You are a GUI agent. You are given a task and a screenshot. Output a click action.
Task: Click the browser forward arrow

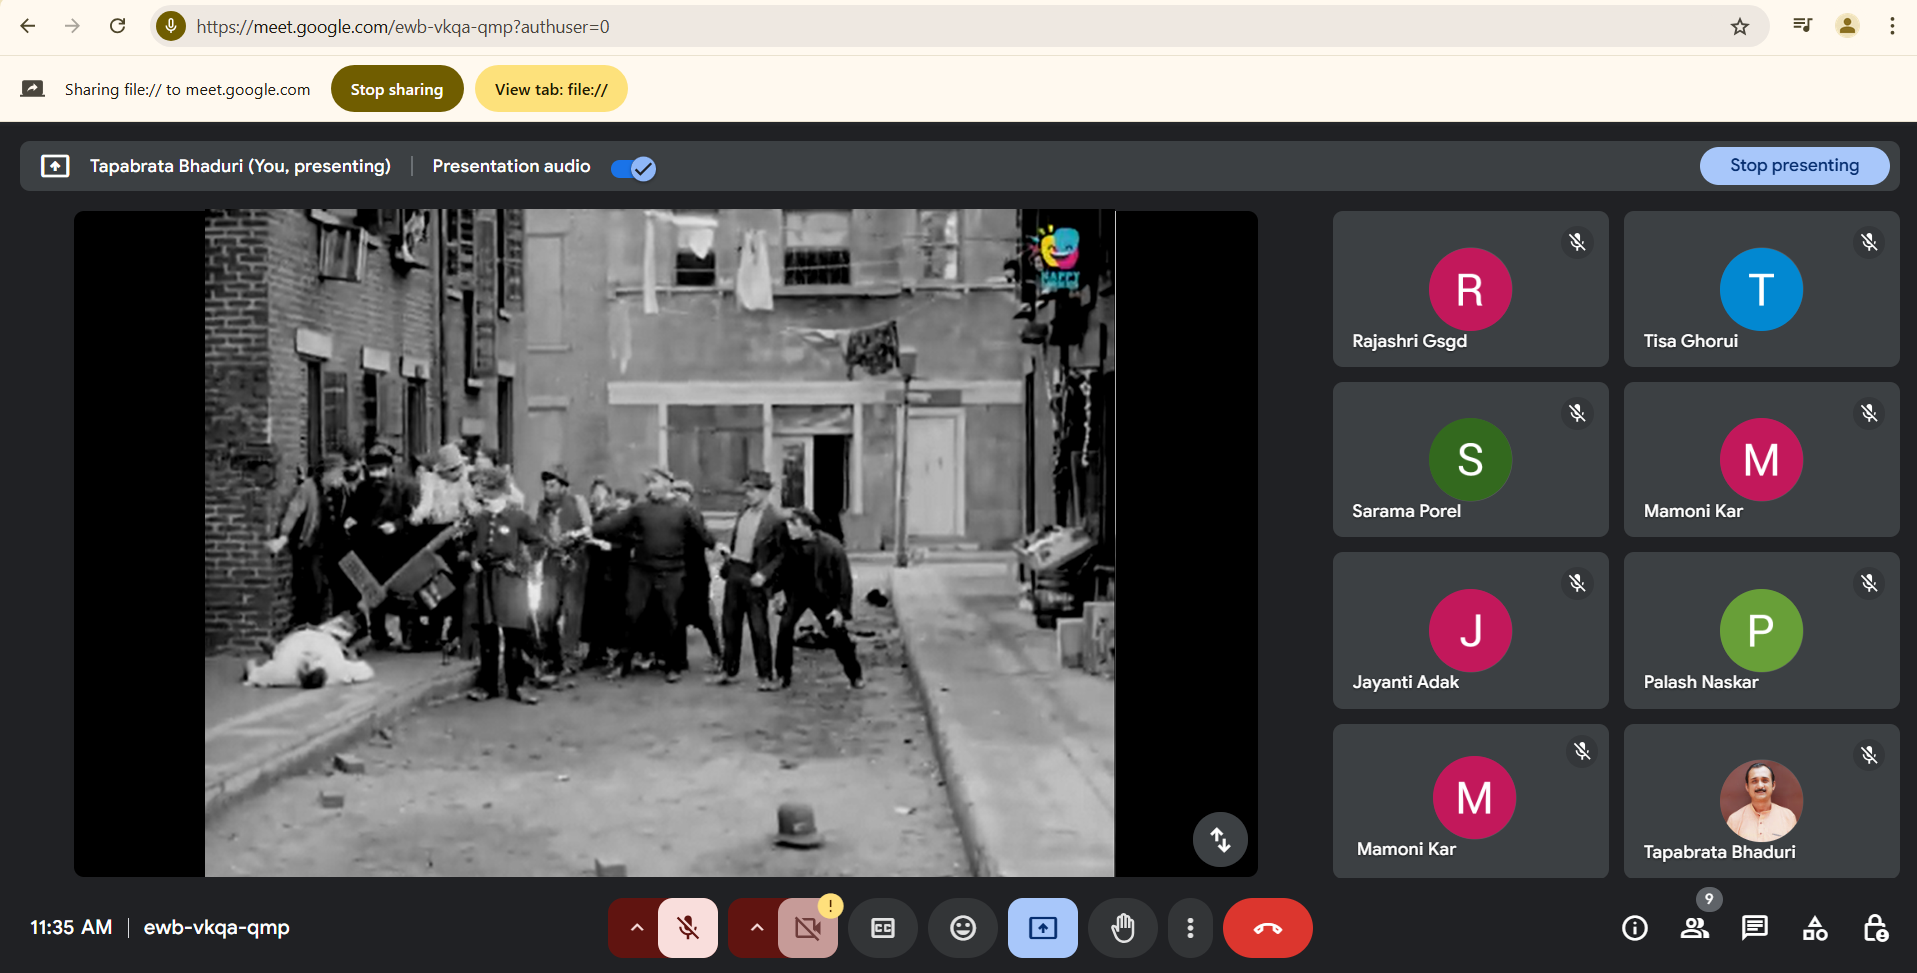pyautogui.click(x=72, y=26)
